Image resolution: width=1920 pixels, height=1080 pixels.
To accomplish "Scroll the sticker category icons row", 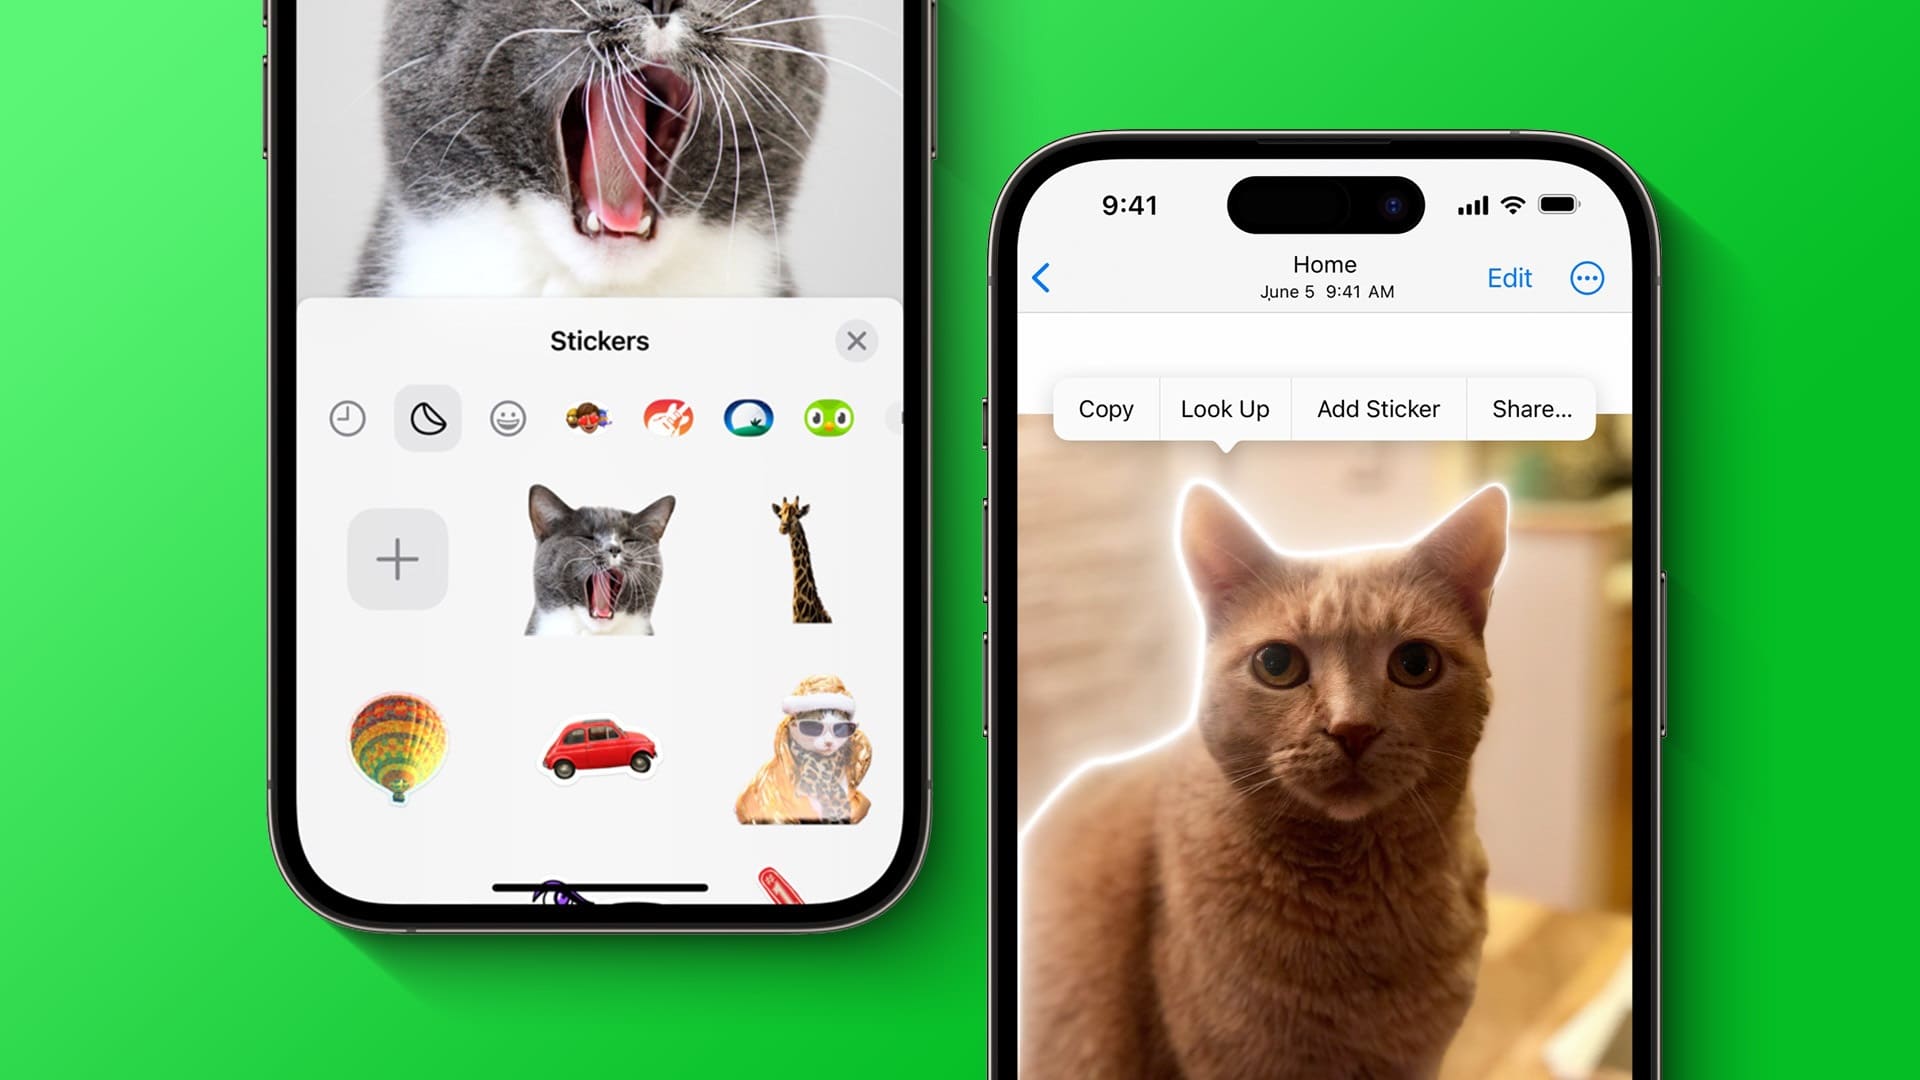I will point(599,418).
